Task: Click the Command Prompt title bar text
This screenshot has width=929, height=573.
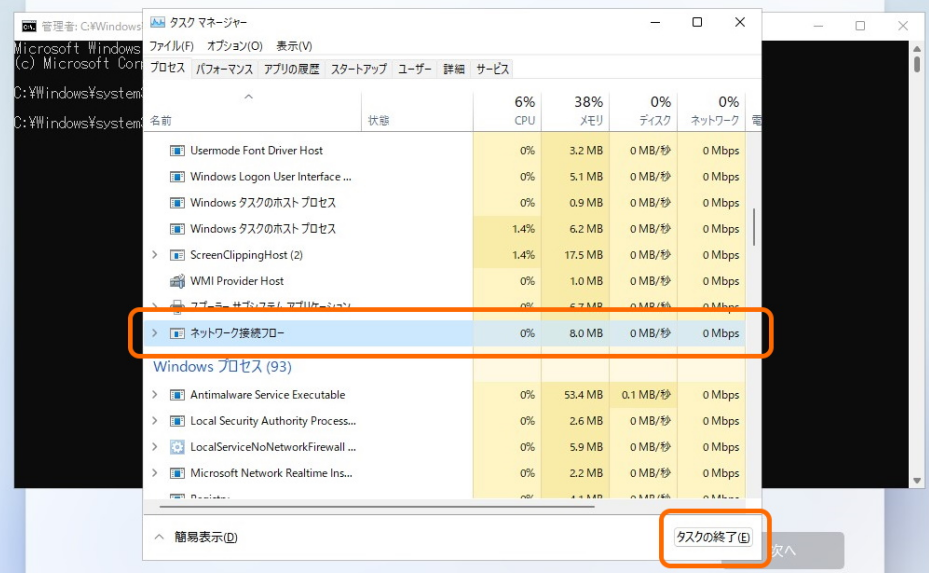Action: [91, 26]
